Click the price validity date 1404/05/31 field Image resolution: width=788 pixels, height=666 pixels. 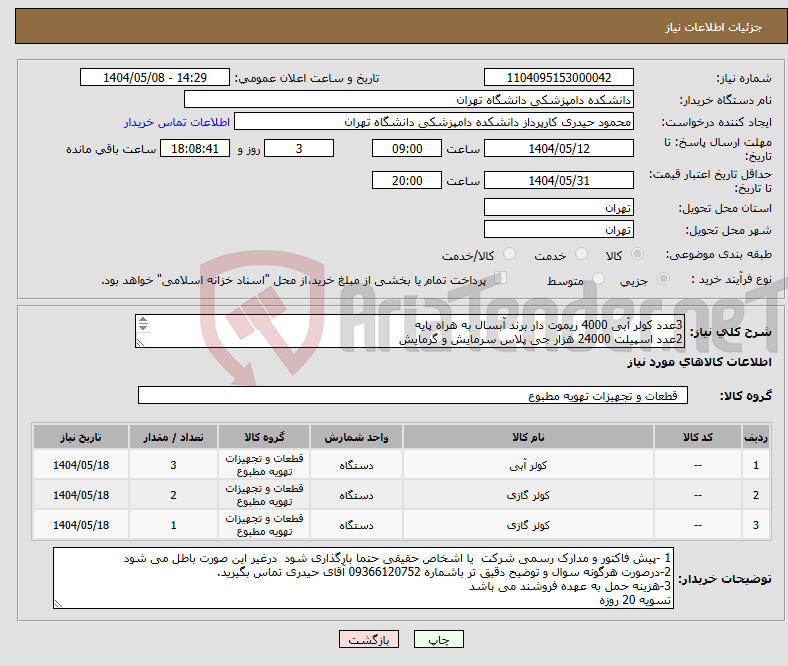(558, 180)
